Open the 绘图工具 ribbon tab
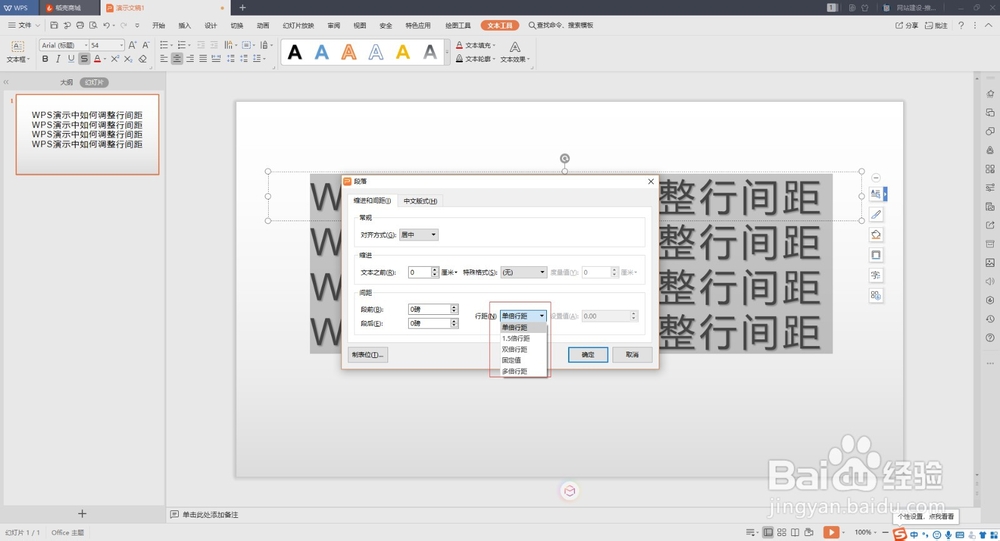This screenshot has height=541, width=1000. click(x=458, y=26)
